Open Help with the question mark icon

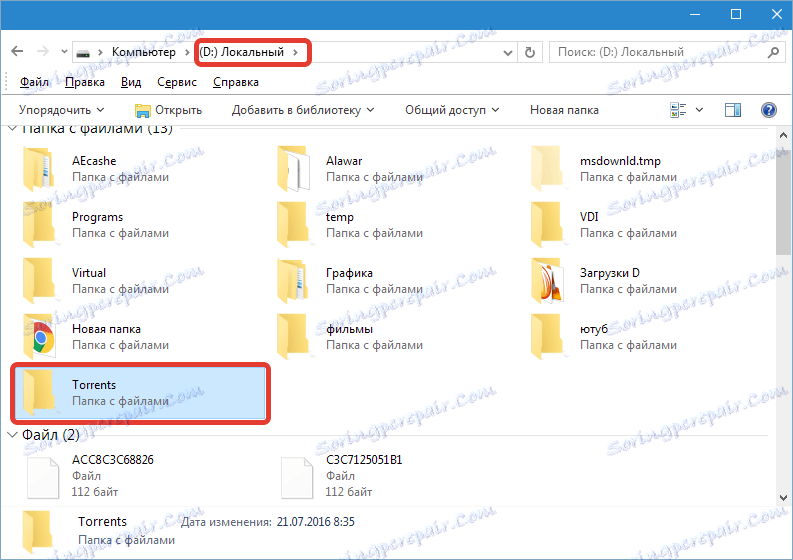[769, 110]
